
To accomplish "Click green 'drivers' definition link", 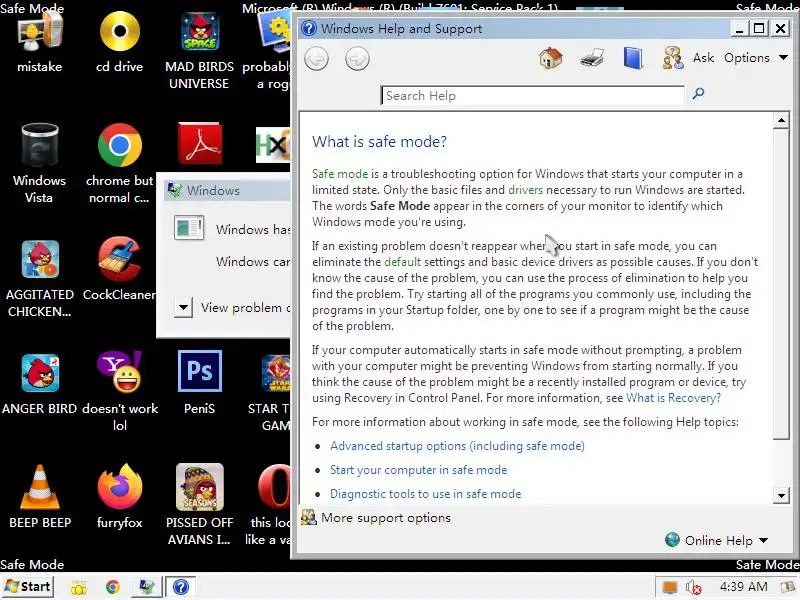I will click(525, 190).
